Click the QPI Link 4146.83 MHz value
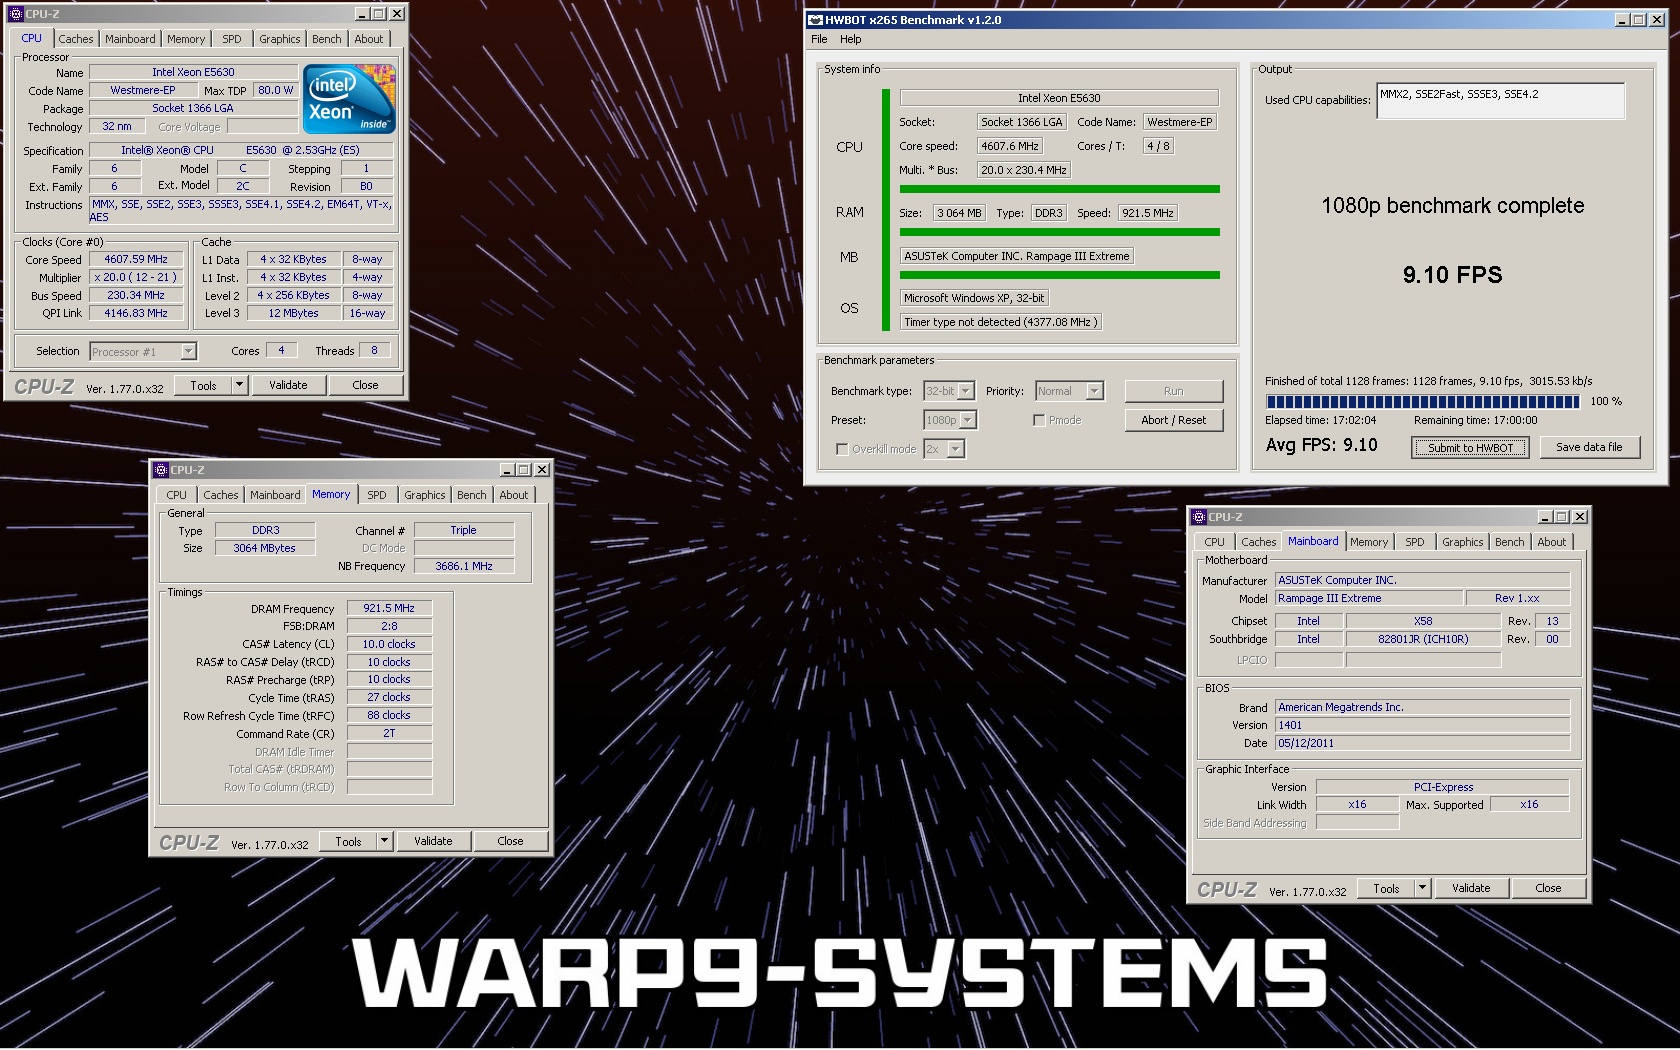 (136, 313)
